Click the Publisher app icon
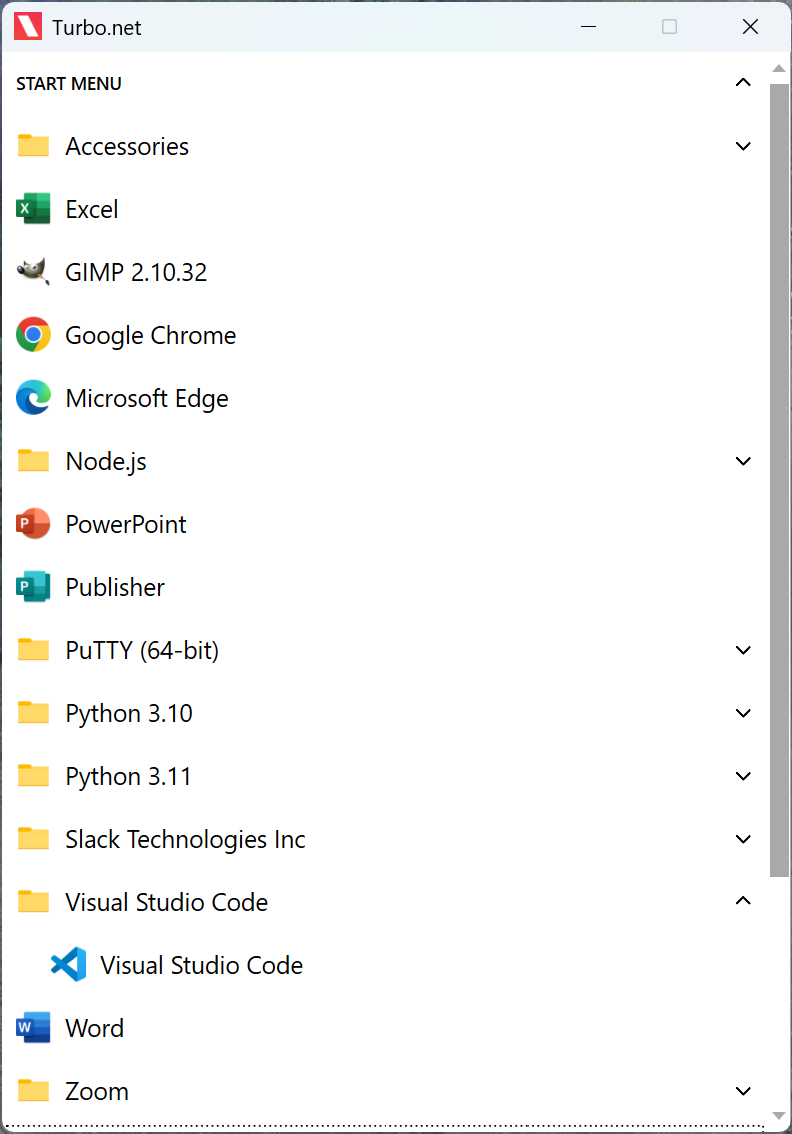The height and width of the screenshot is (1134, 792). 33,587
